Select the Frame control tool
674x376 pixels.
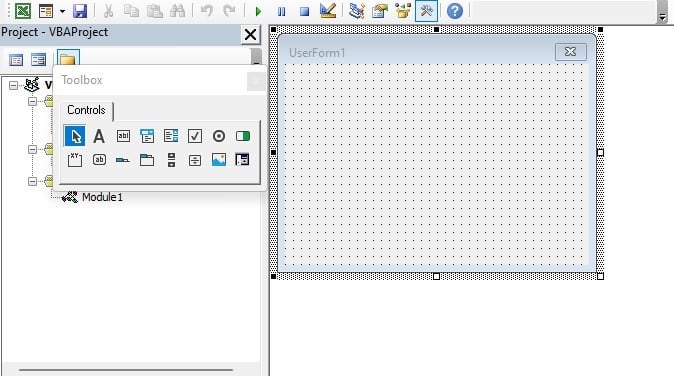(x=75, y=160)
